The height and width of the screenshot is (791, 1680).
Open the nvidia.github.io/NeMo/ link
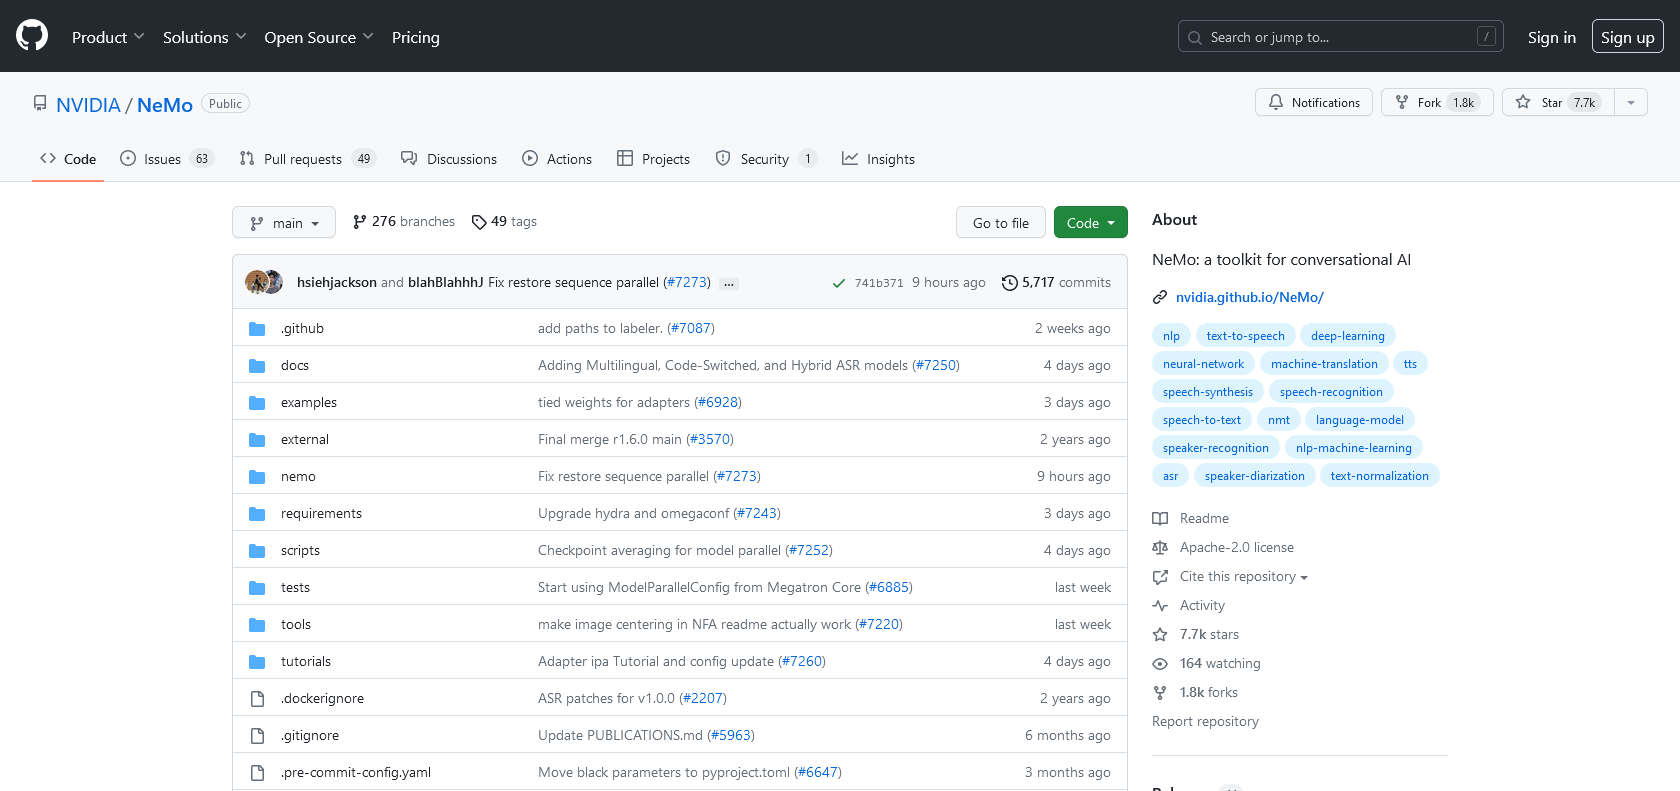click(1250, 297)
